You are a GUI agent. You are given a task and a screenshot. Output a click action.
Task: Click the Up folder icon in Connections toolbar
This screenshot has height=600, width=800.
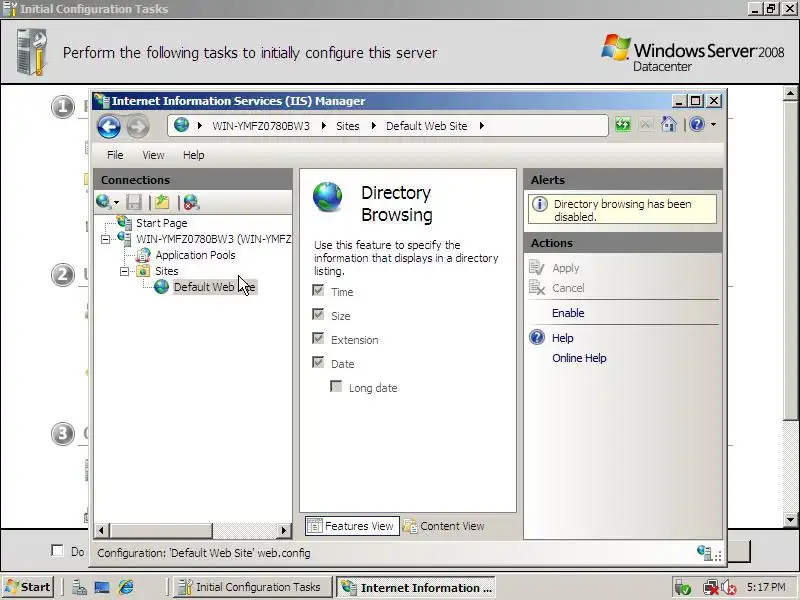coord(162,202)
